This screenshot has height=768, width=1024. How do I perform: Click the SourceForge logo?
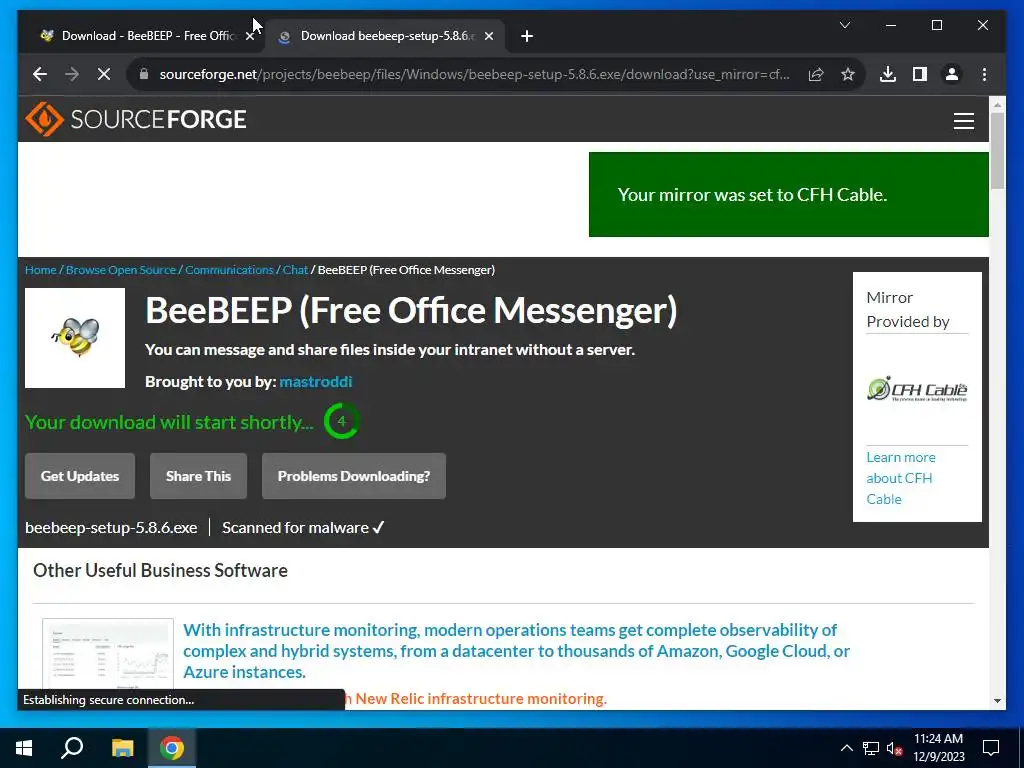136,119
